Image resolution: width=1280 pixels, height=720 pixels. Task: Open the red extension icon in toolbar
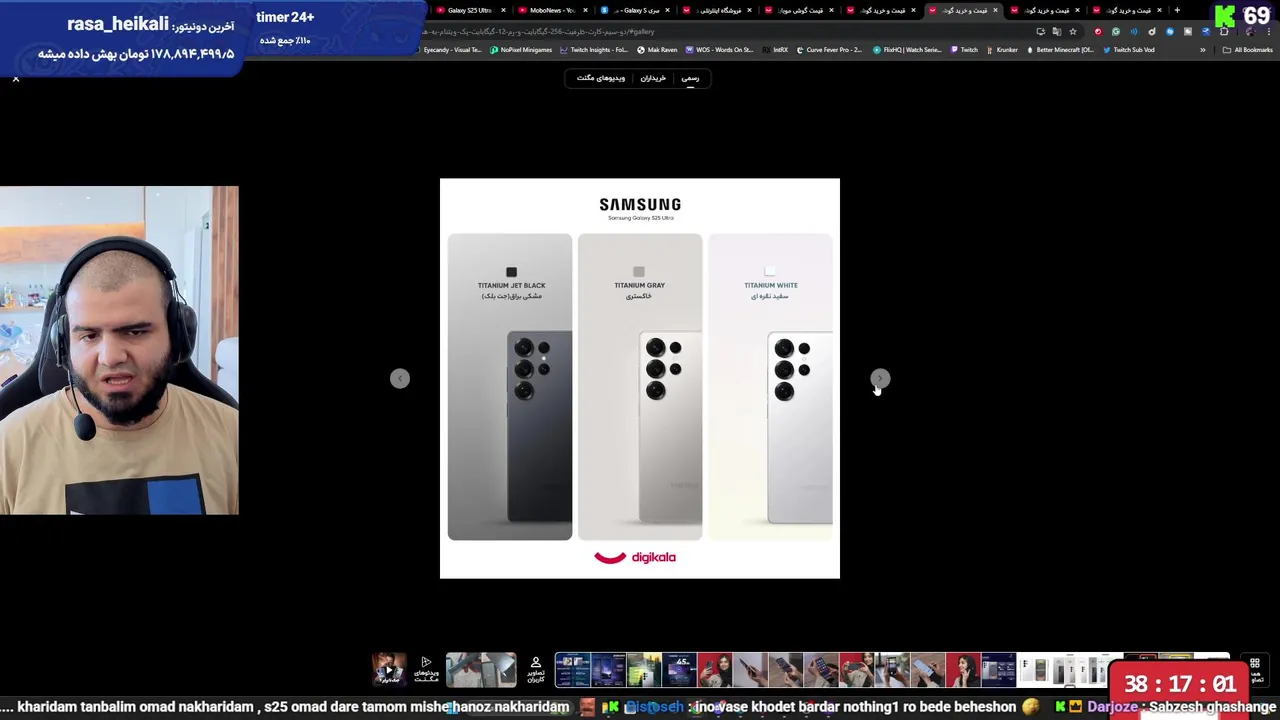tap(1098, 32)
